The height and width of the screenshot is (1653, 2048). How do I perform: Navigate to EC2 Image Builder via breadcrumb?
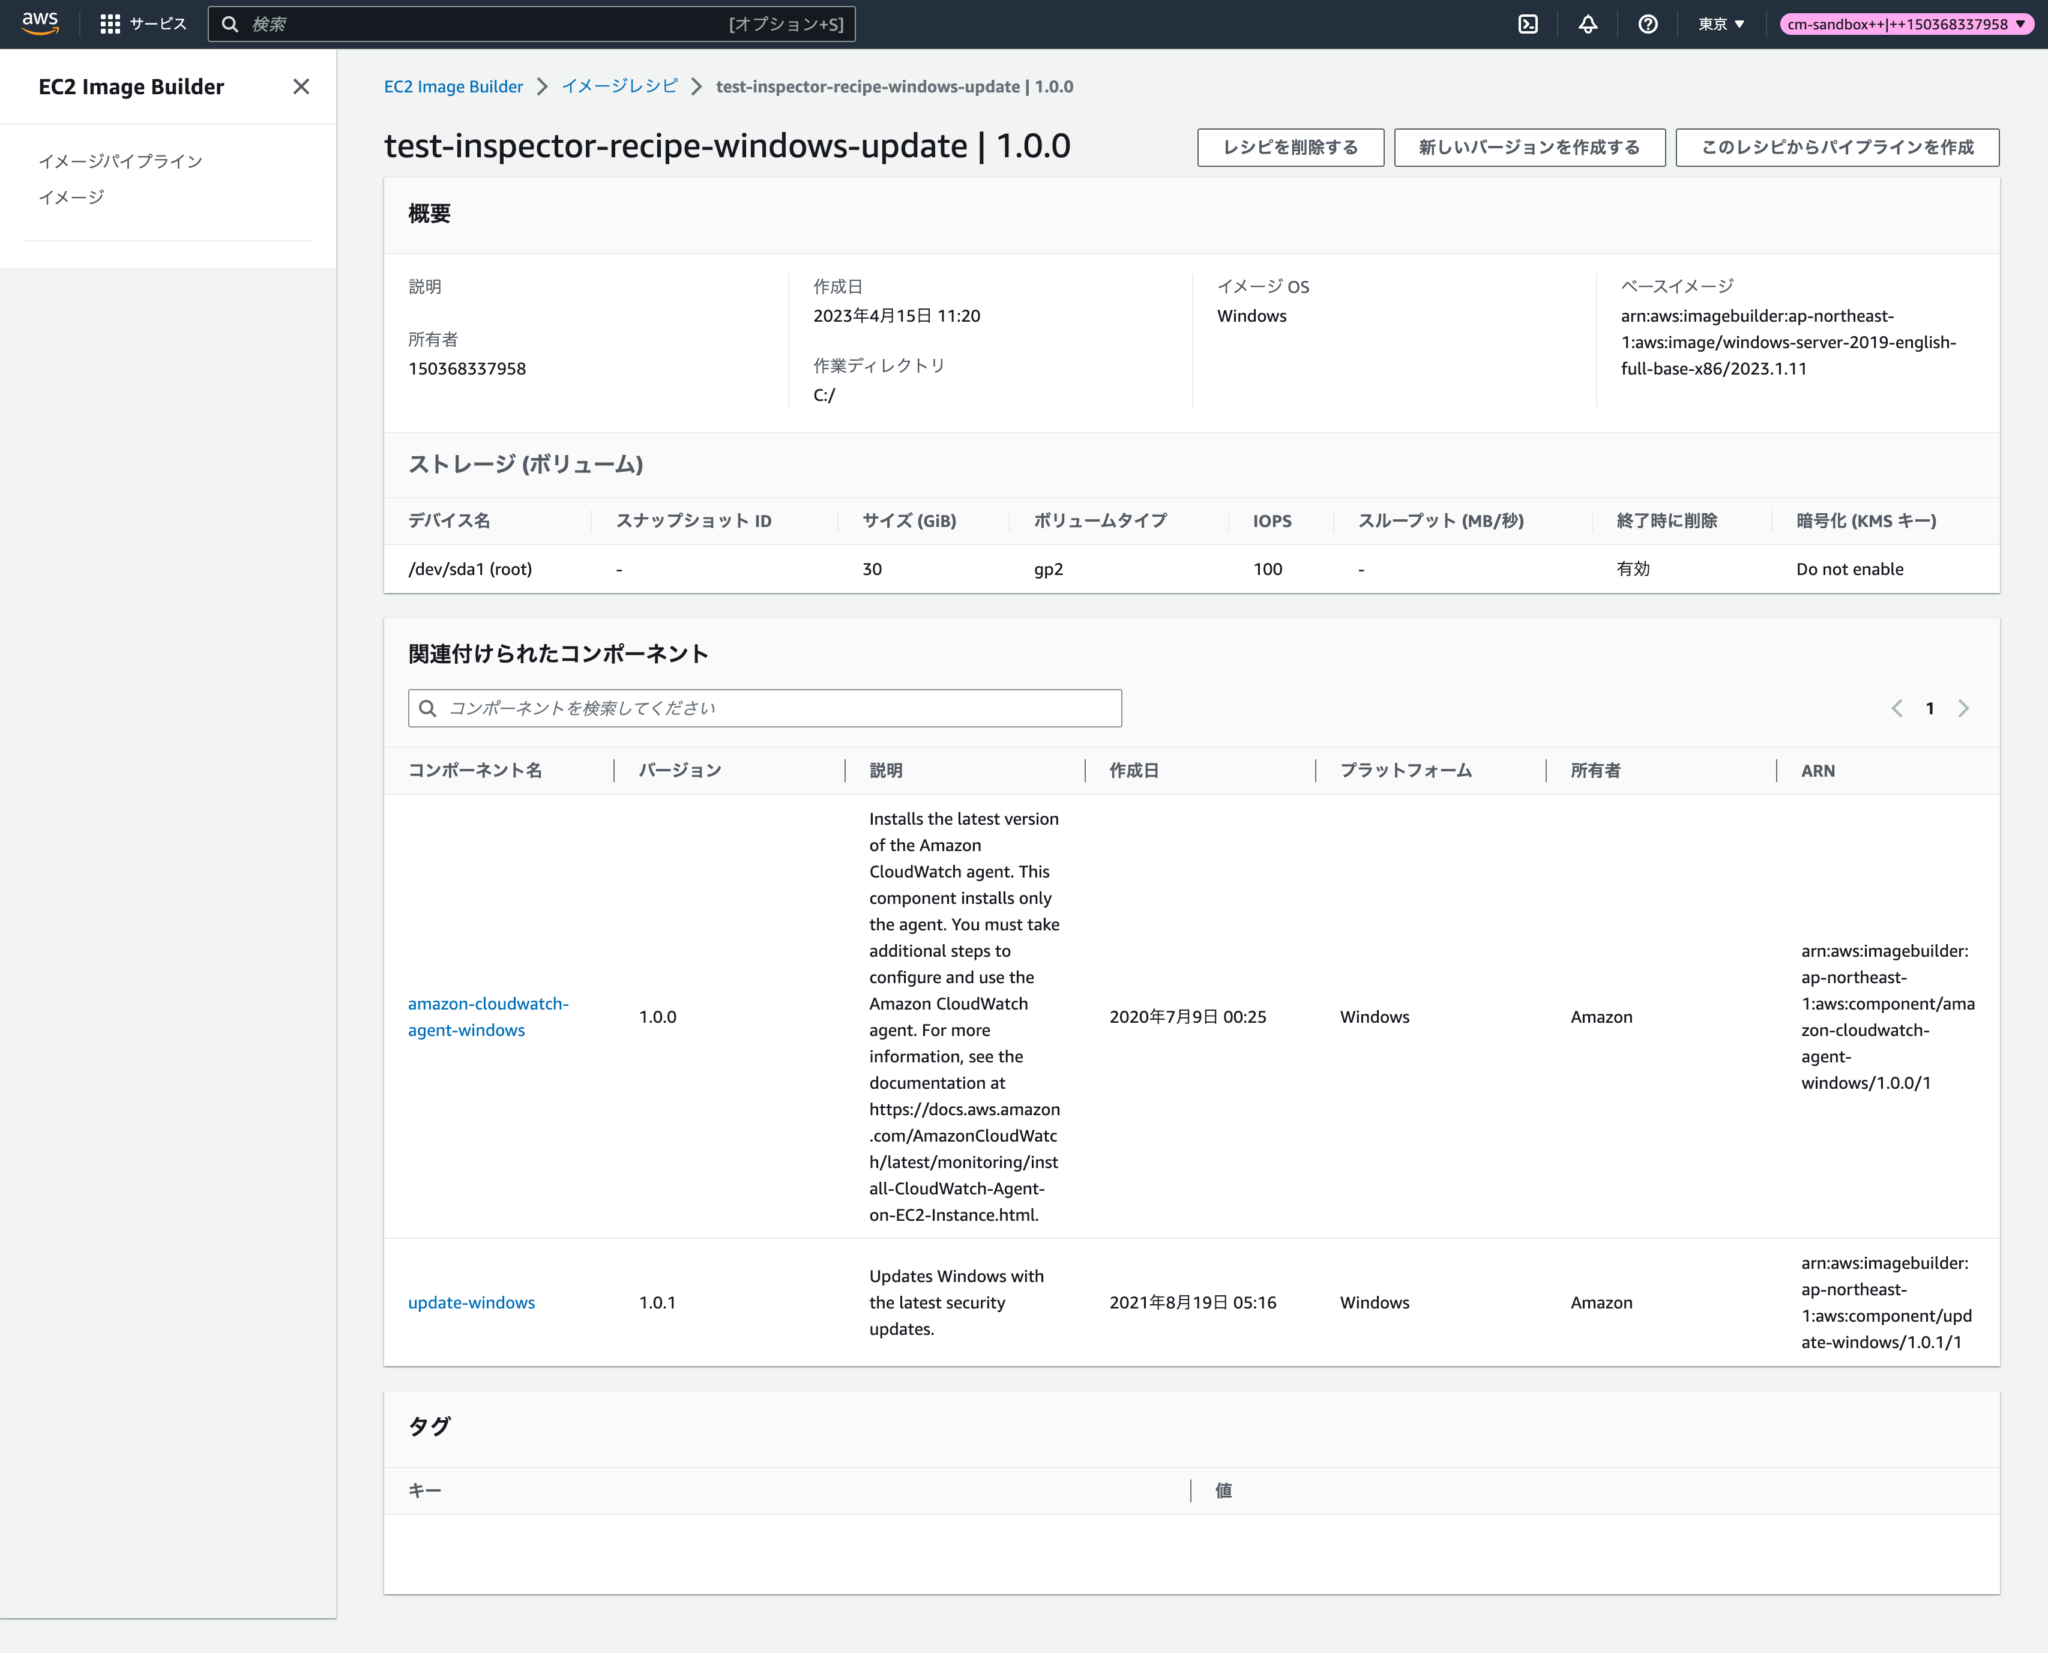coord(454,86)
